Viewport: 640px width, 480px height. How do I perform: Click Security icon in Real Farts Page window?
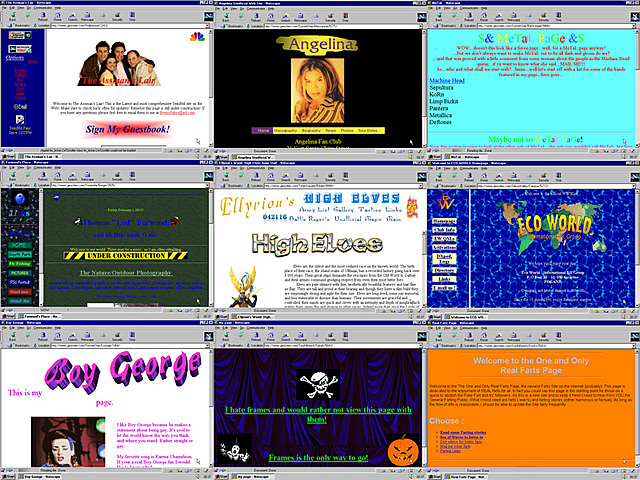tap(544, 336)
